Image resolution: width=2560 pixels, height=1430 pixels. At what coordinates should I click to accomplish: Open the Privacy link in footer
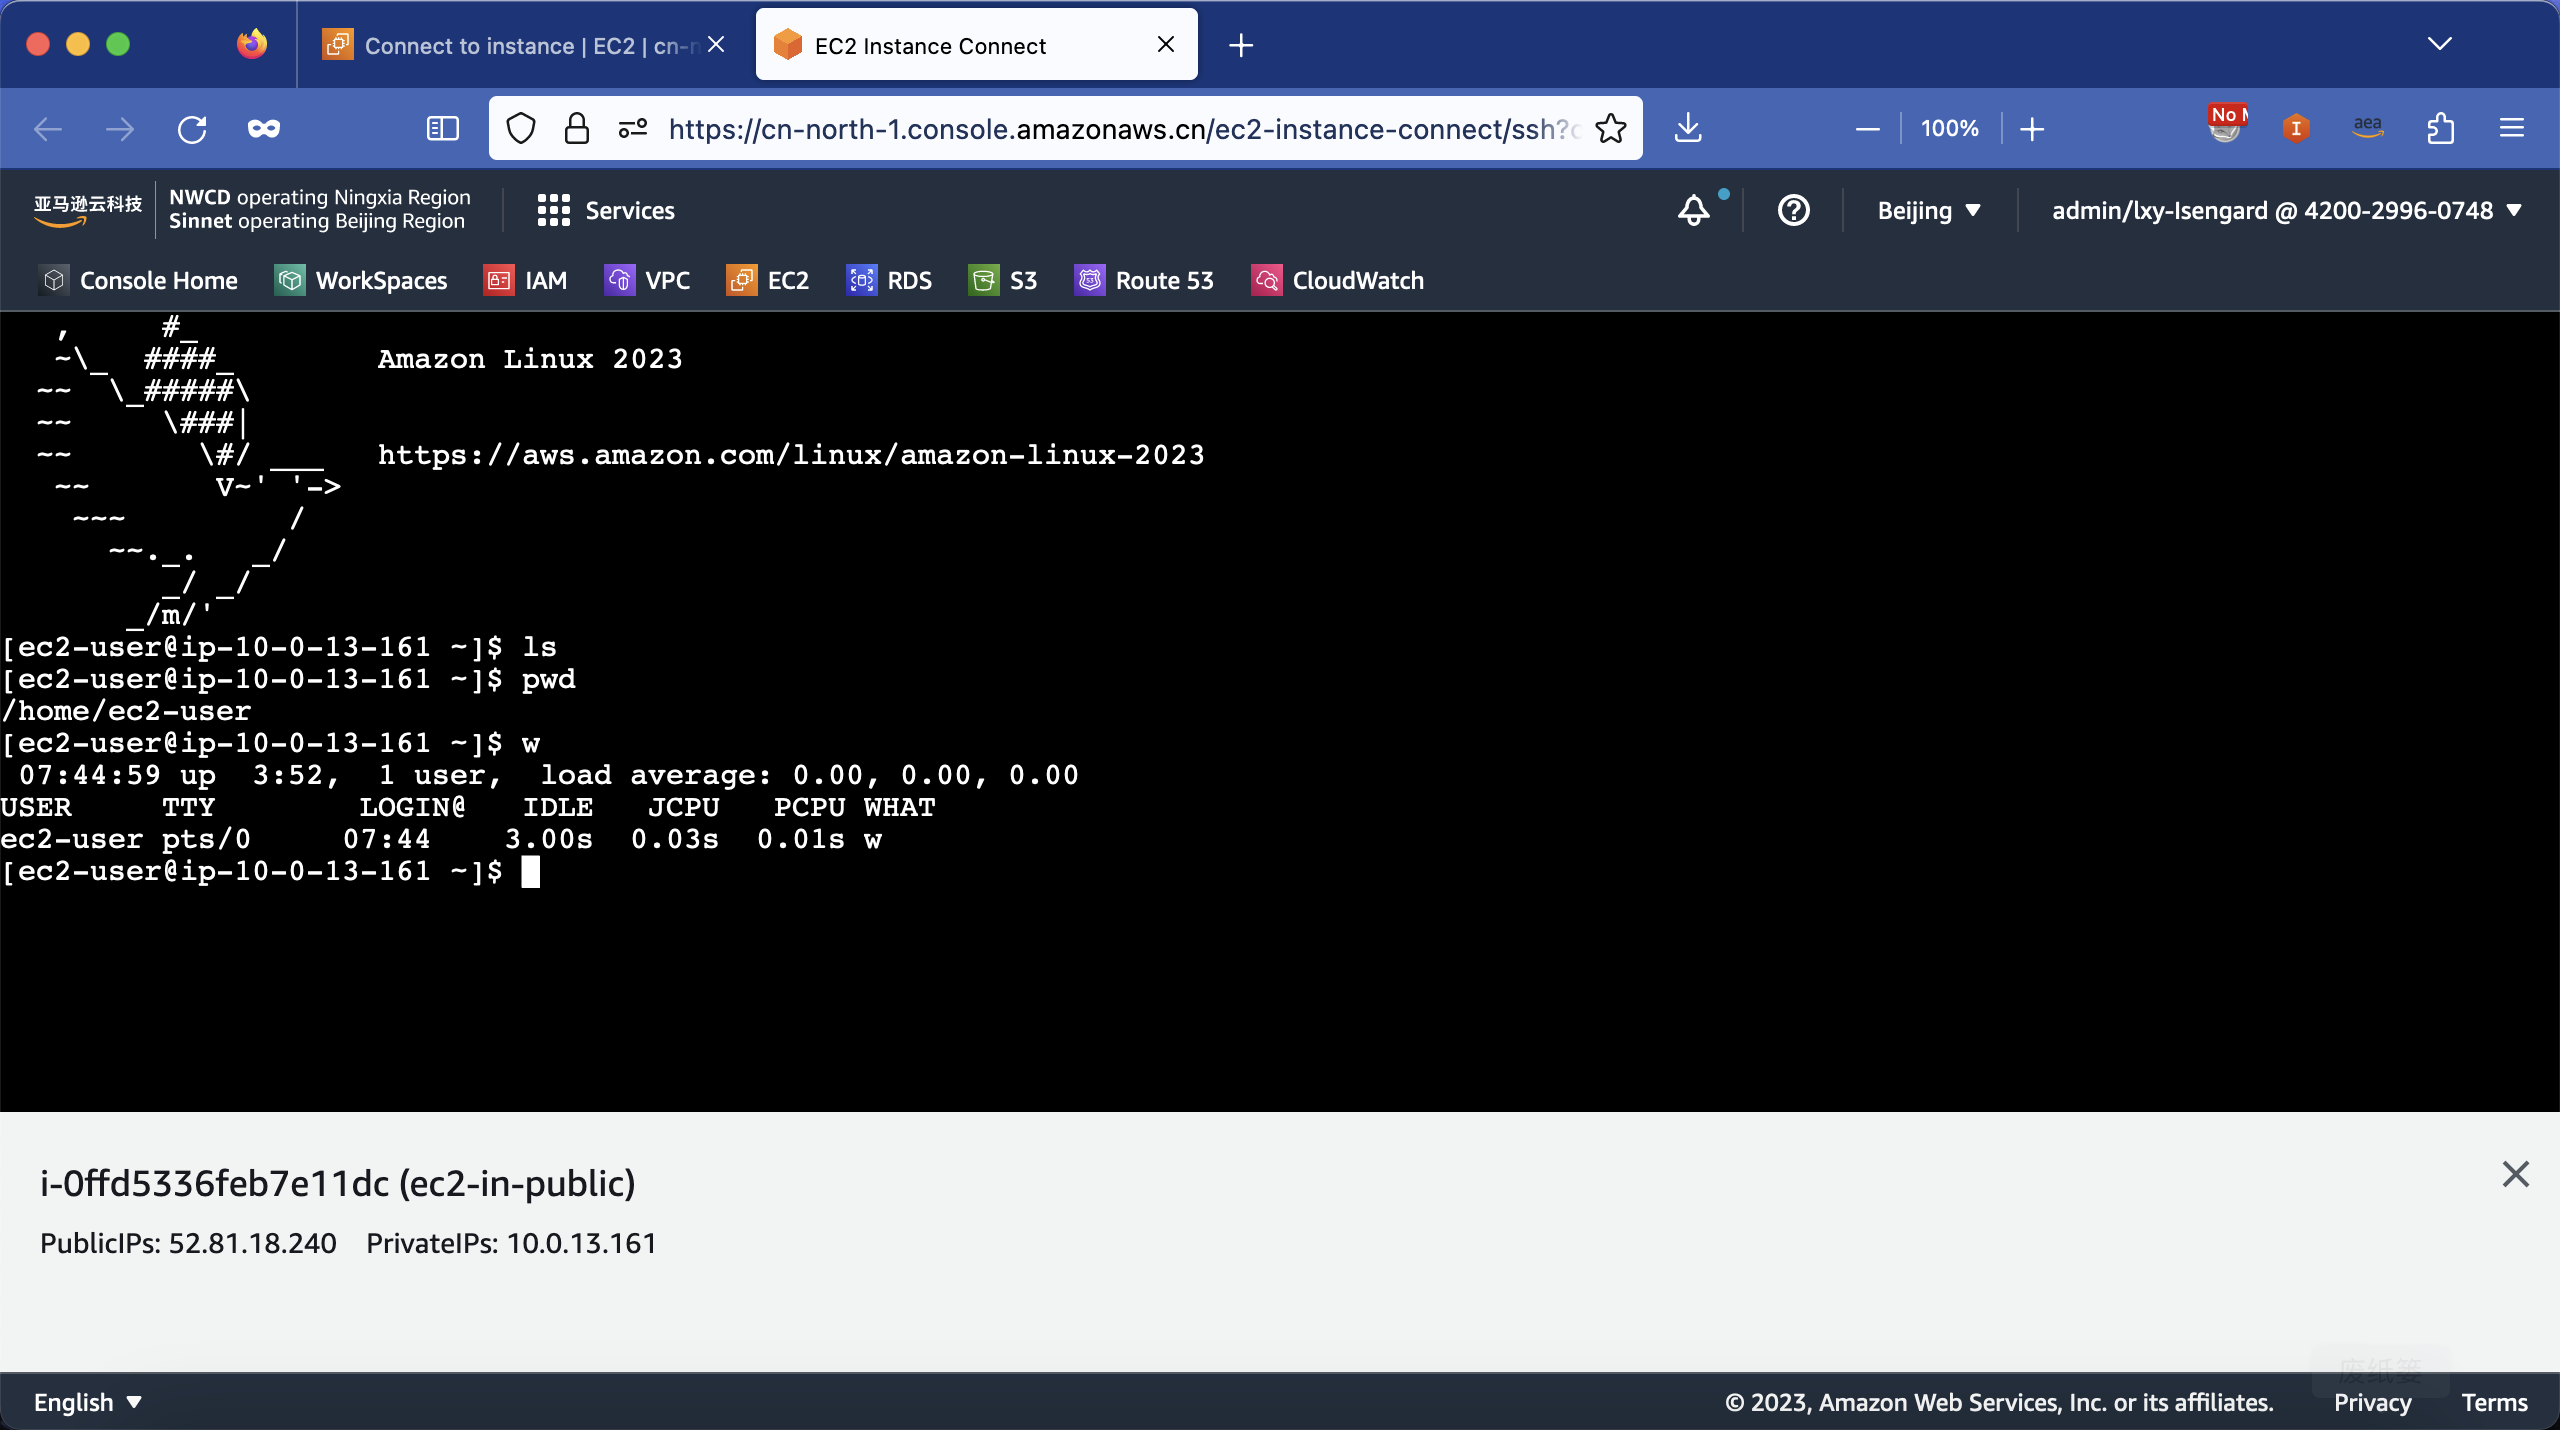tap(2372, 1402)
